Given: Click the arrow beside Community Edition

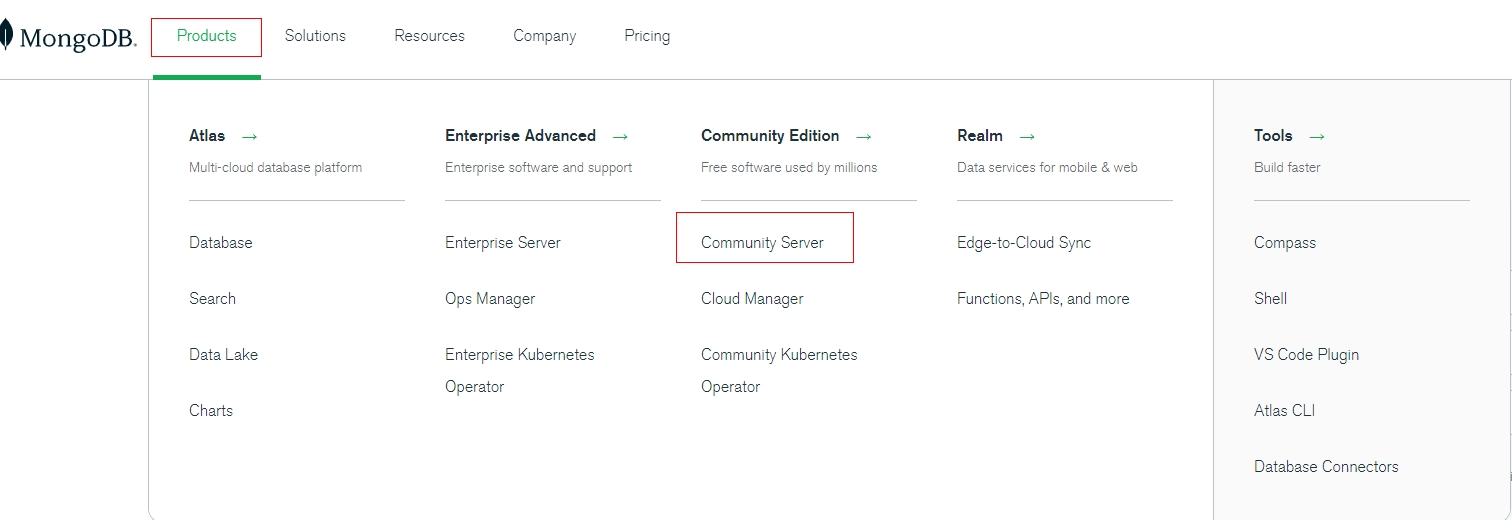Looking at the screenshot, I should (x=864, y=136).
